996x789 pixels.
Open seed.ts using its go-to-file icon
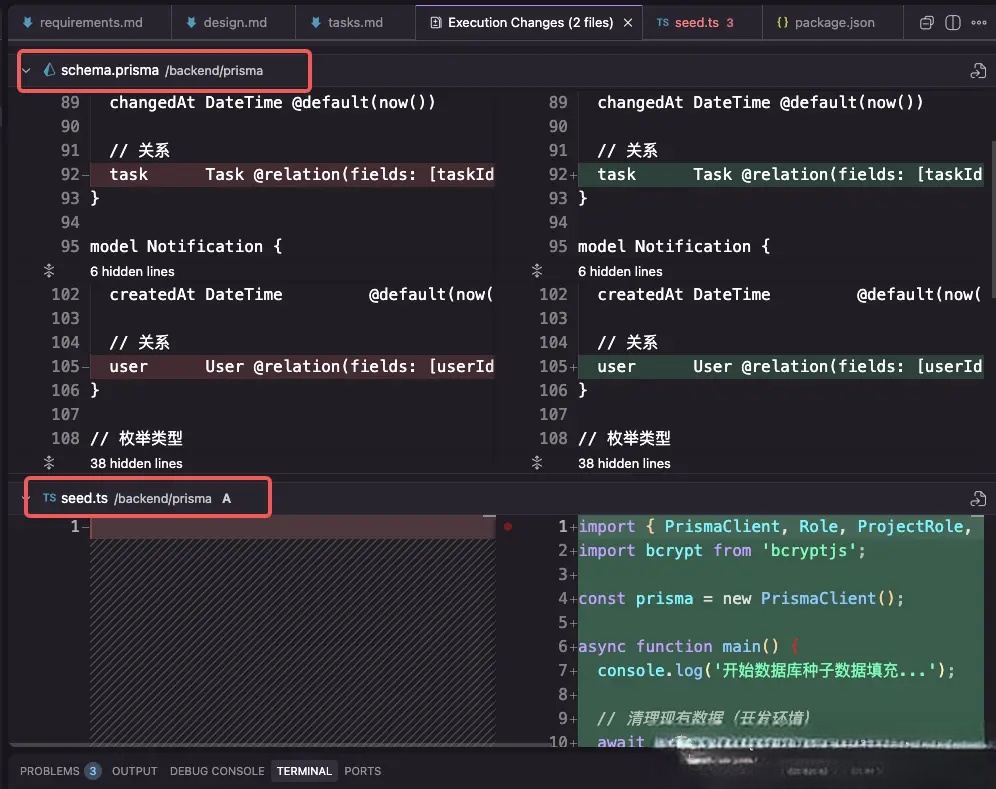(978, 498)
